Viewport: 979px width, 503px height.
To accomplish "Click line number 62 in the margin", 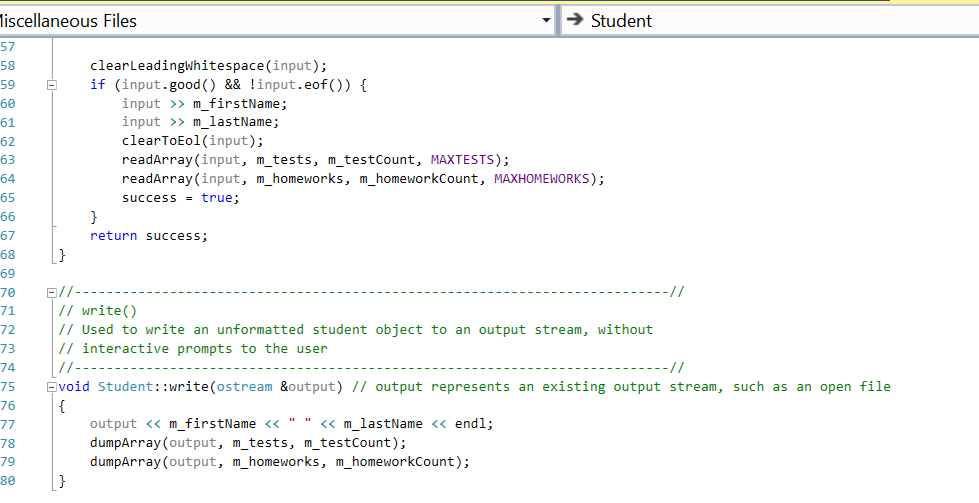I will (8, 141).
